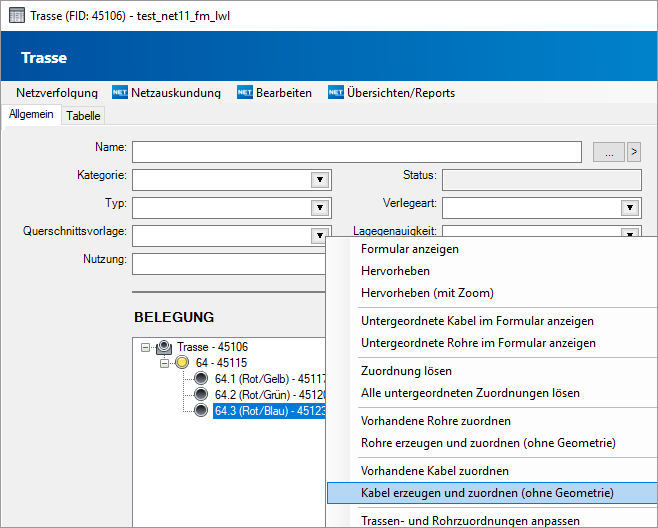
Task: Click the NET icon beside Übersichten/Reports
Action: [336, 92]
